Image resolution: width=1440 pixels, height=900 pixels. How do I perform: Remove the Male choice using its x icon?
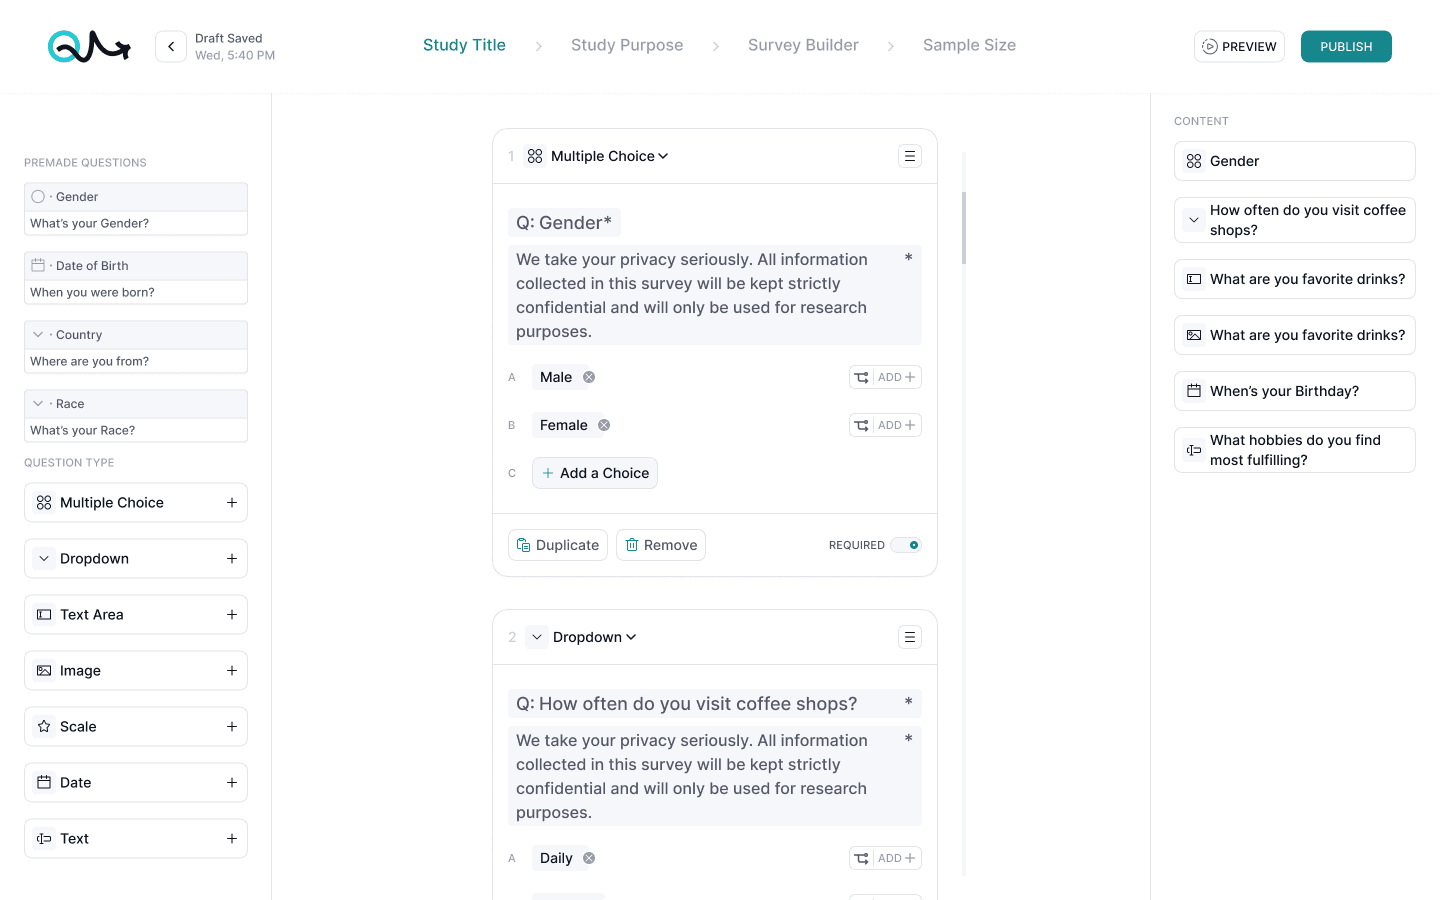click(588, 377)
